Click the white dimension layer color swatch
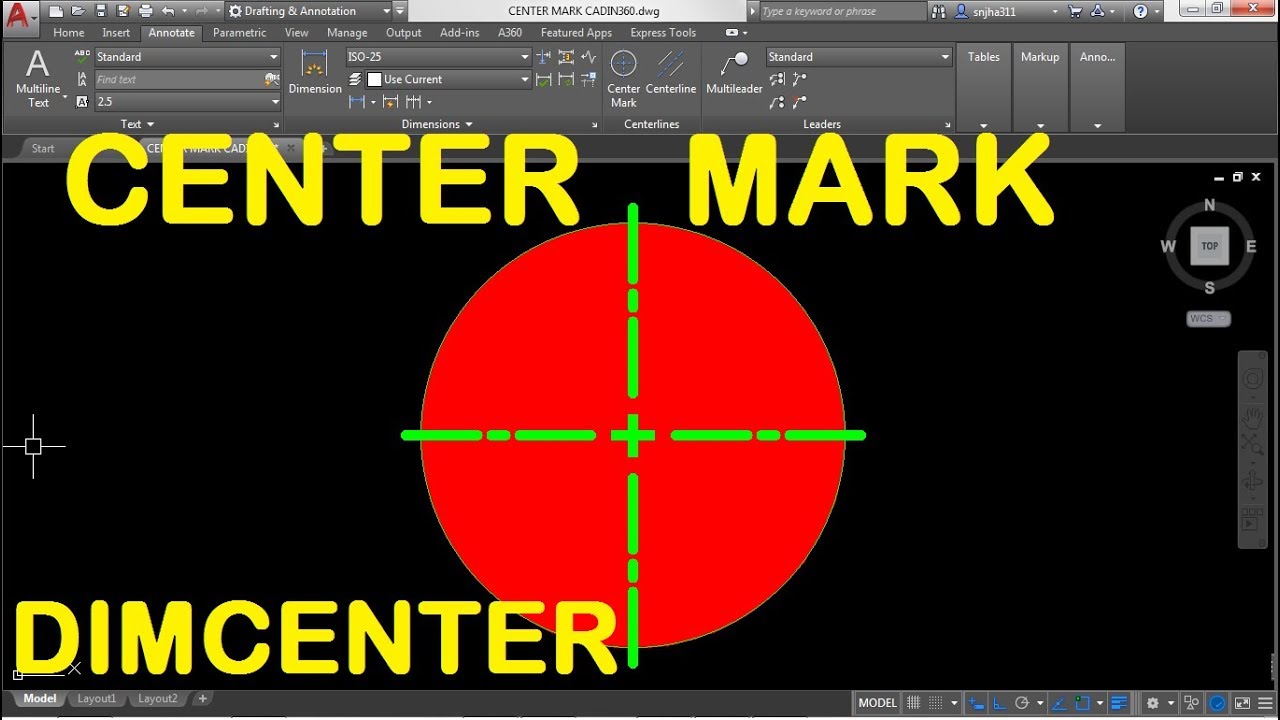The image size is (1280, 720). coord(374,79)
